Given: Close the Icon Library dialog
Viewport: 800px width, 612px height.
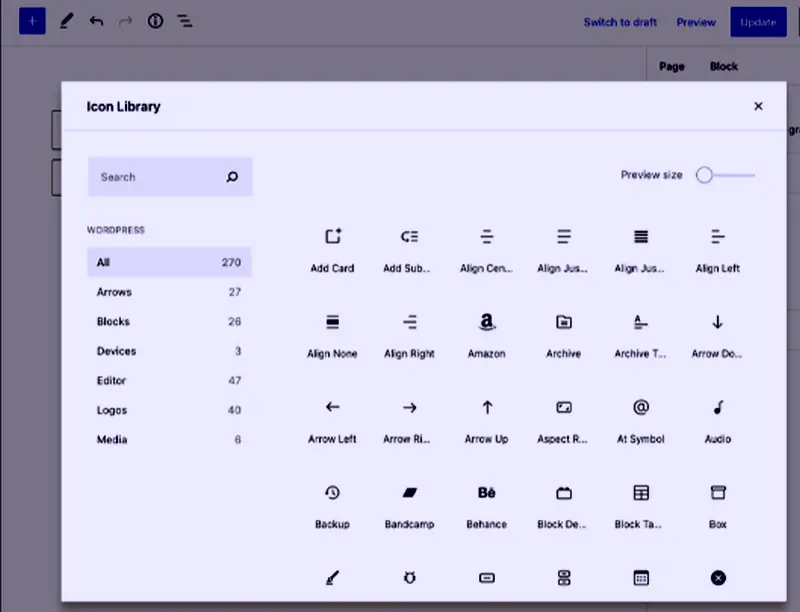Looking at the screenshot, I should click(x=758, y=106).
